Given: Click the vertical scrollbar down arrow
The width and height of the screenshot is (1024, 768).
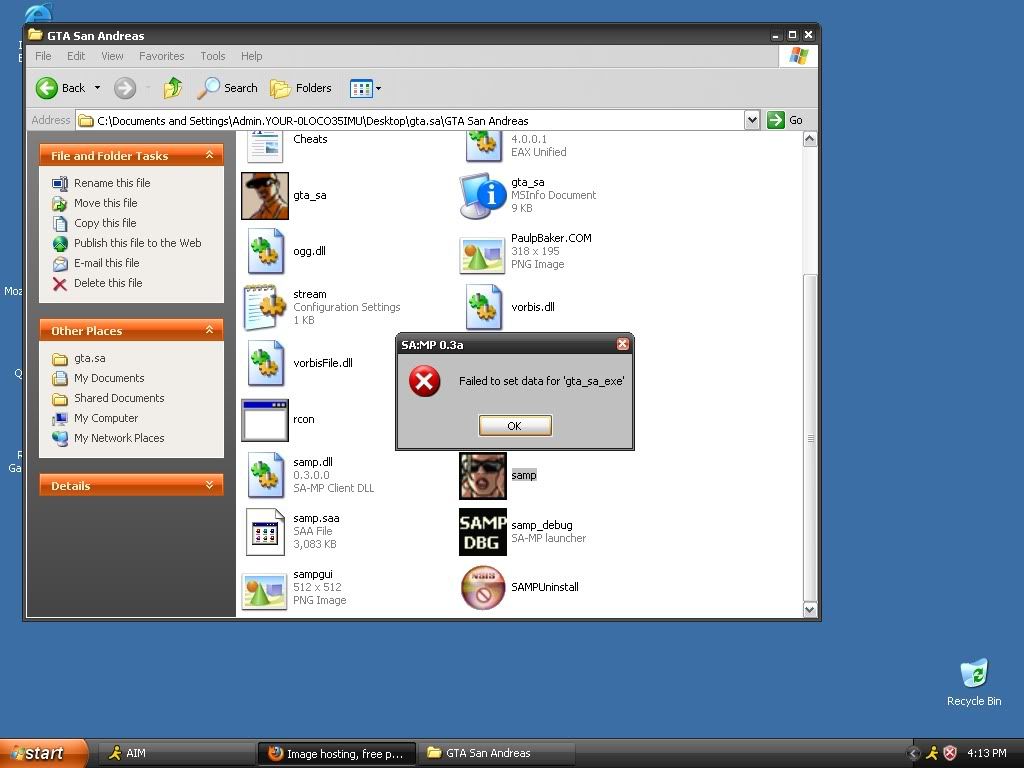Looking at the screenshot, I should [810, 609].
